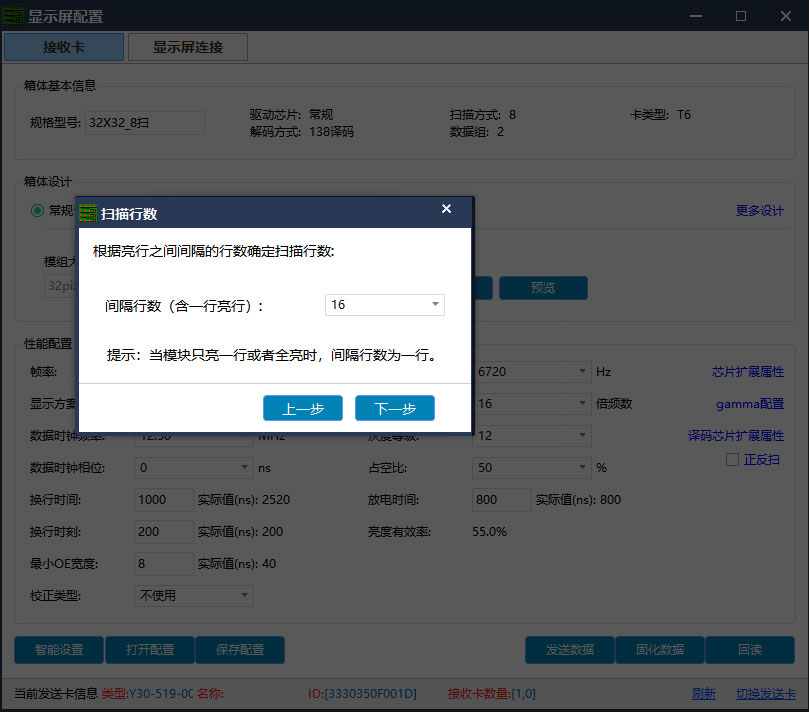Open the 间隔行数 dropdown showing 16
Viewport: 809px width, 712px height.
tap(384, 304)
